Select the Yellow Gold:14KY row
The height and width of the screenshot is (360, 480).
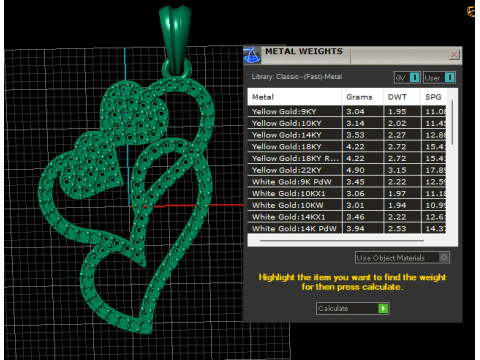tap(347, 135)
